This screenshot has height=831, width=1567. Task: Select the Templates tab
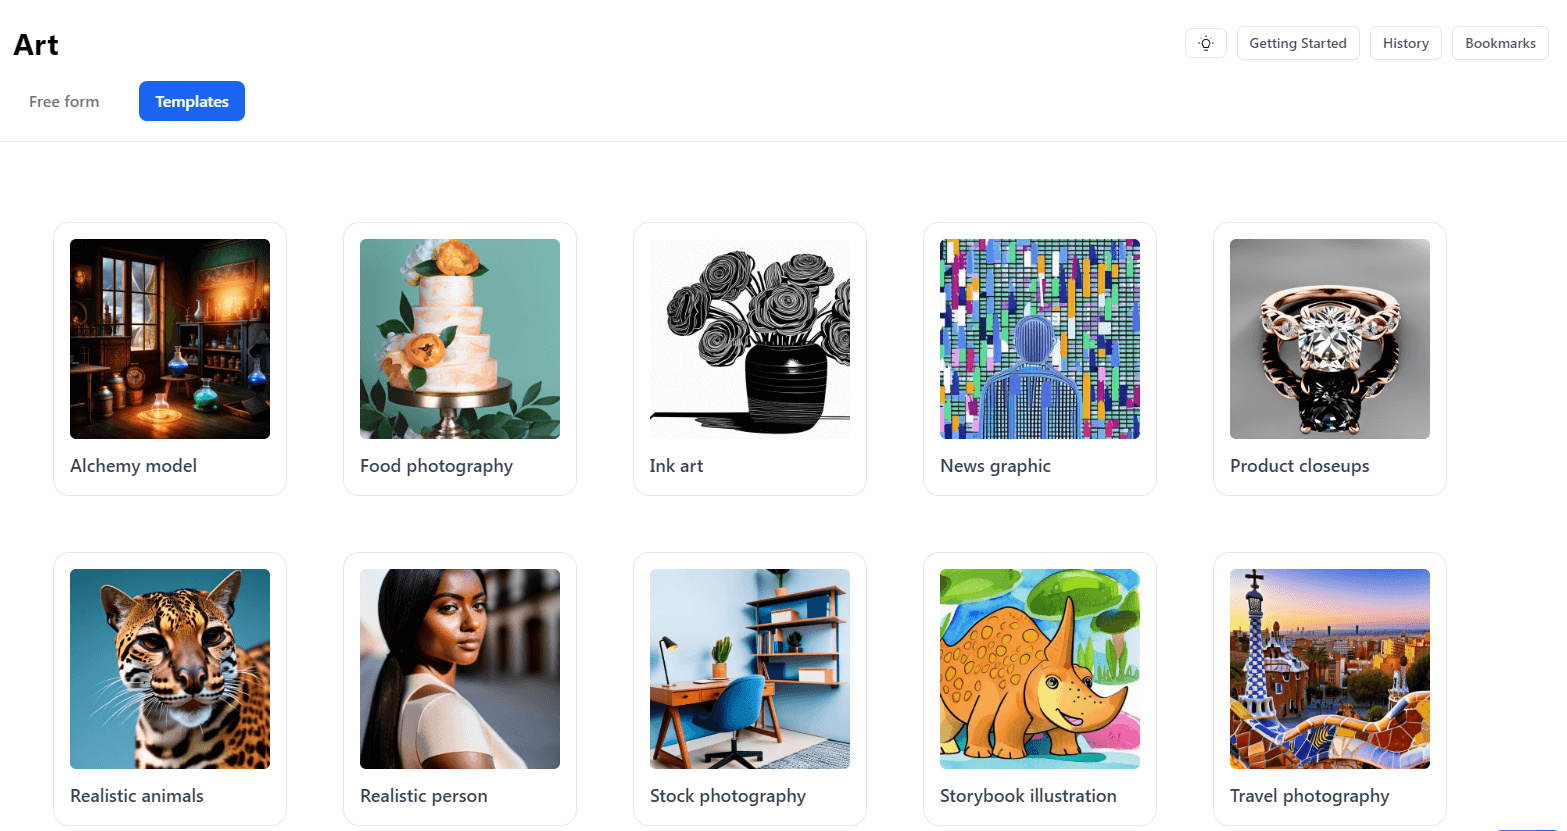(x=192, y=101)
